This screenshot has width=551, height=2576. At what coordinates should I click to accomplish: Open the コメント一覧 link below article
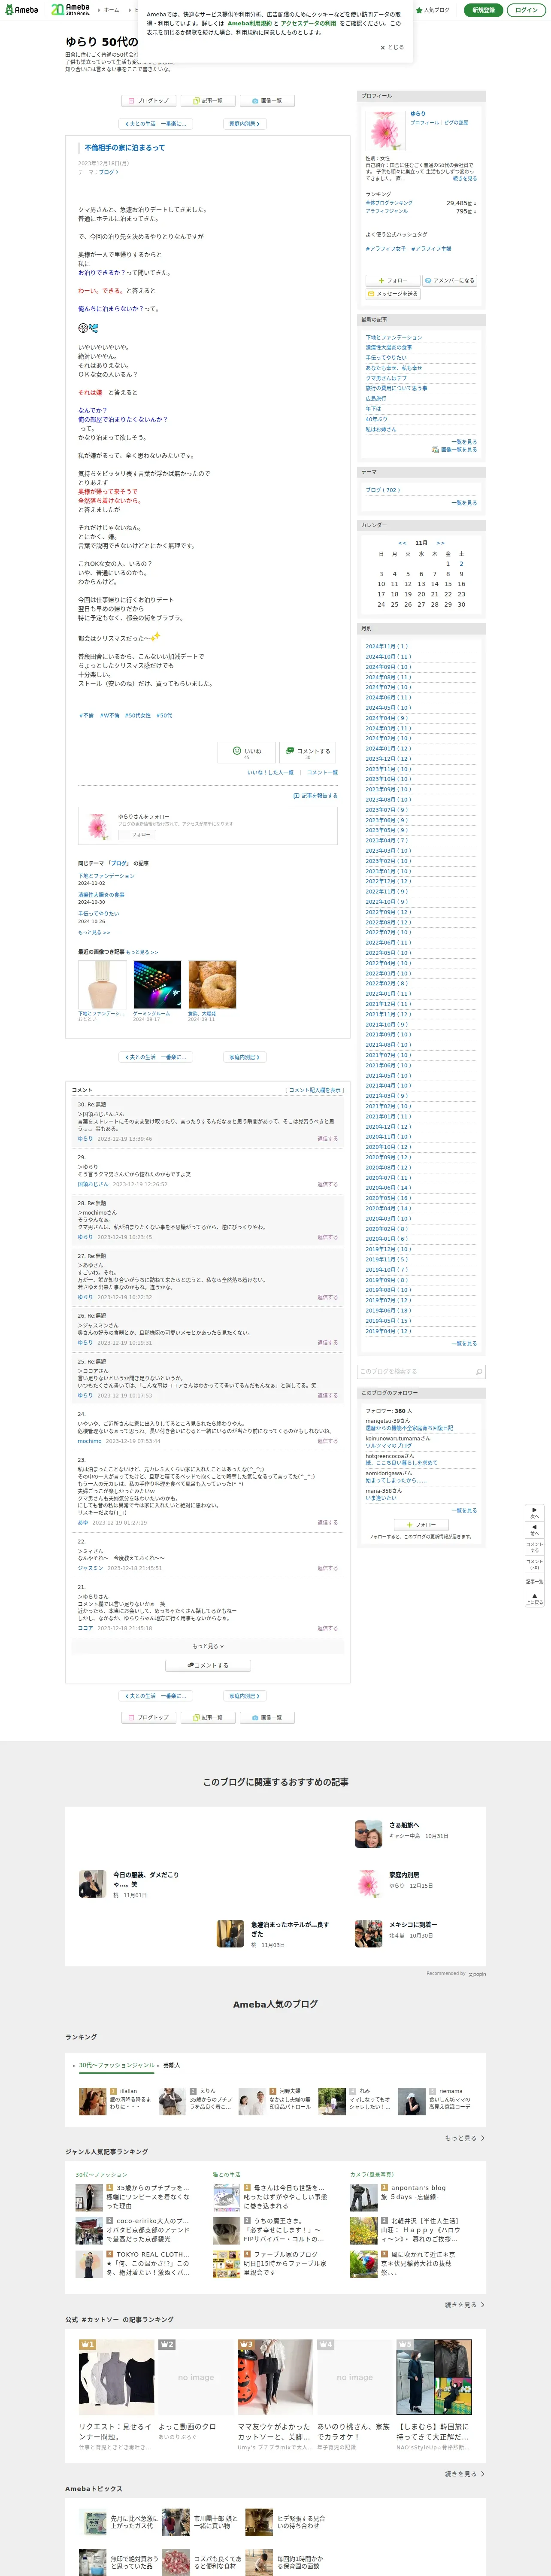point(322,772)
